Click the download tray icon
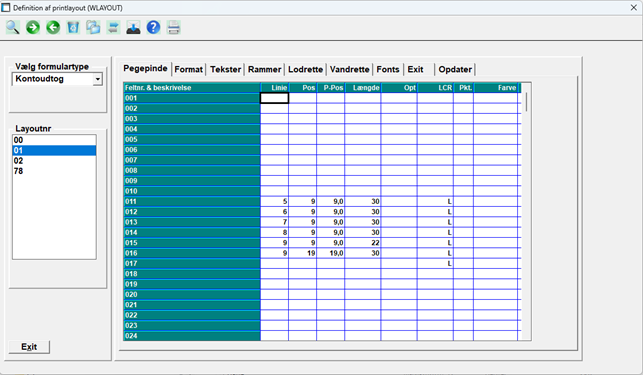Image resolution: width=643 pixels, height=375 pixels. [133, 27]
